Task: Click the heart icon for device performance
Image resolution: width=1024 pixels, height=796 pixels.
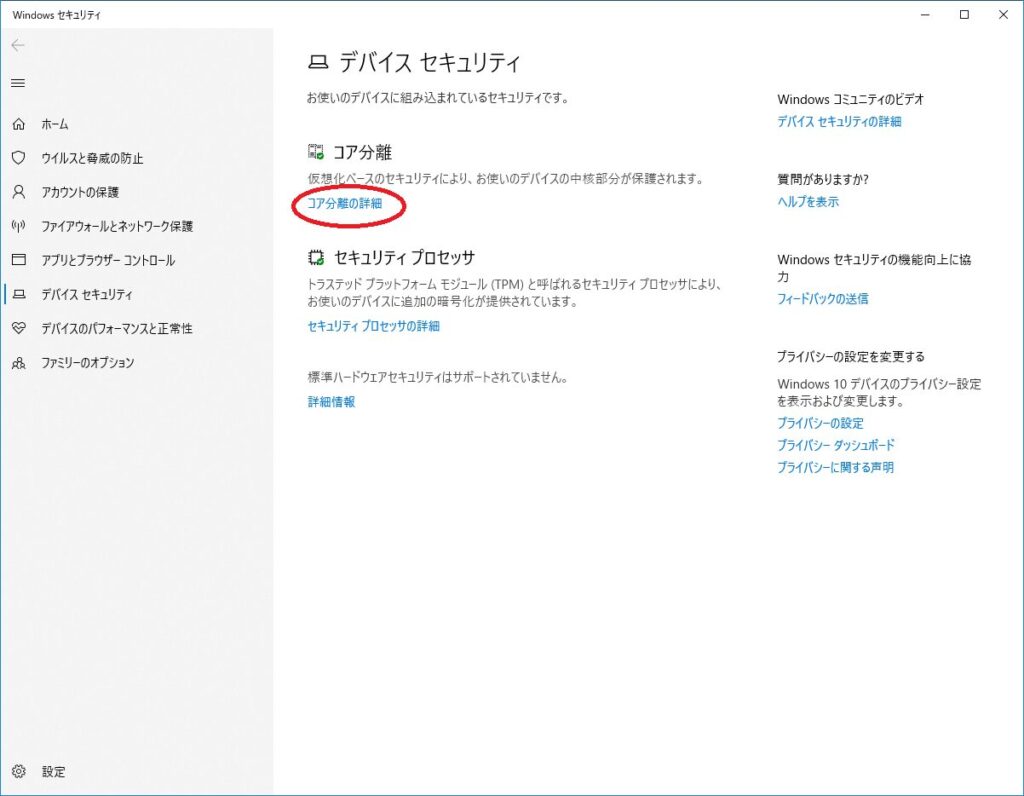Action: tap(19, 328)
